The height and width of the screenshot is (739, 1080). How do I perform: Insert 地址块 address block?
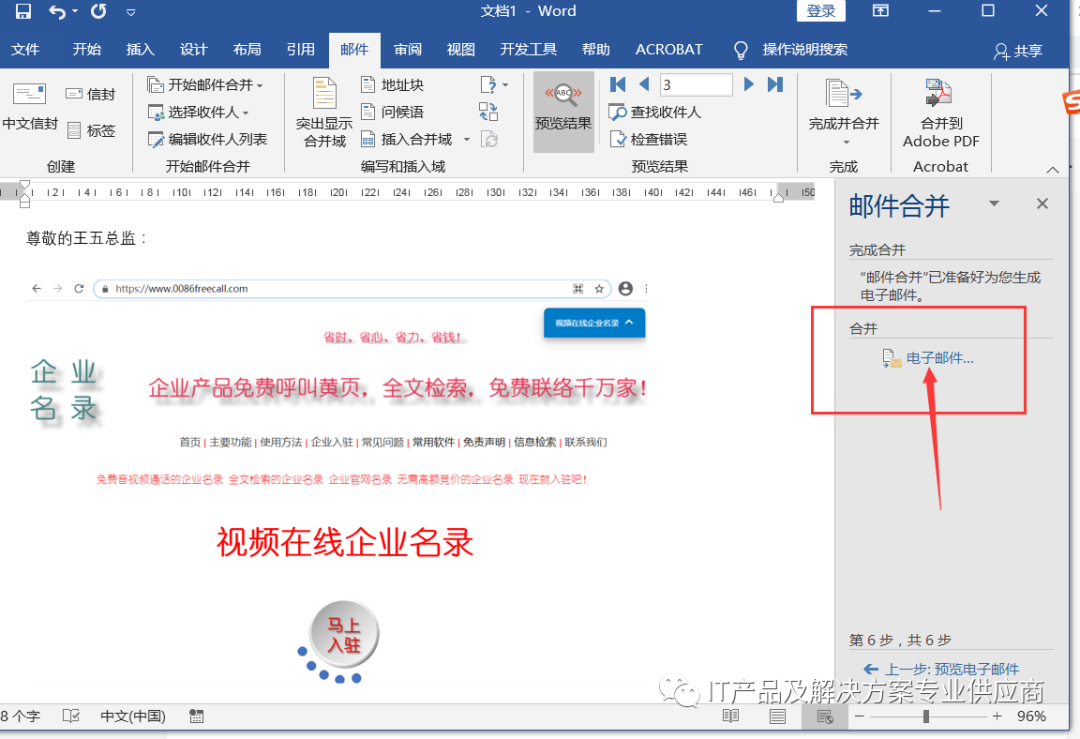pyautogui.click(x=393, y=85)
